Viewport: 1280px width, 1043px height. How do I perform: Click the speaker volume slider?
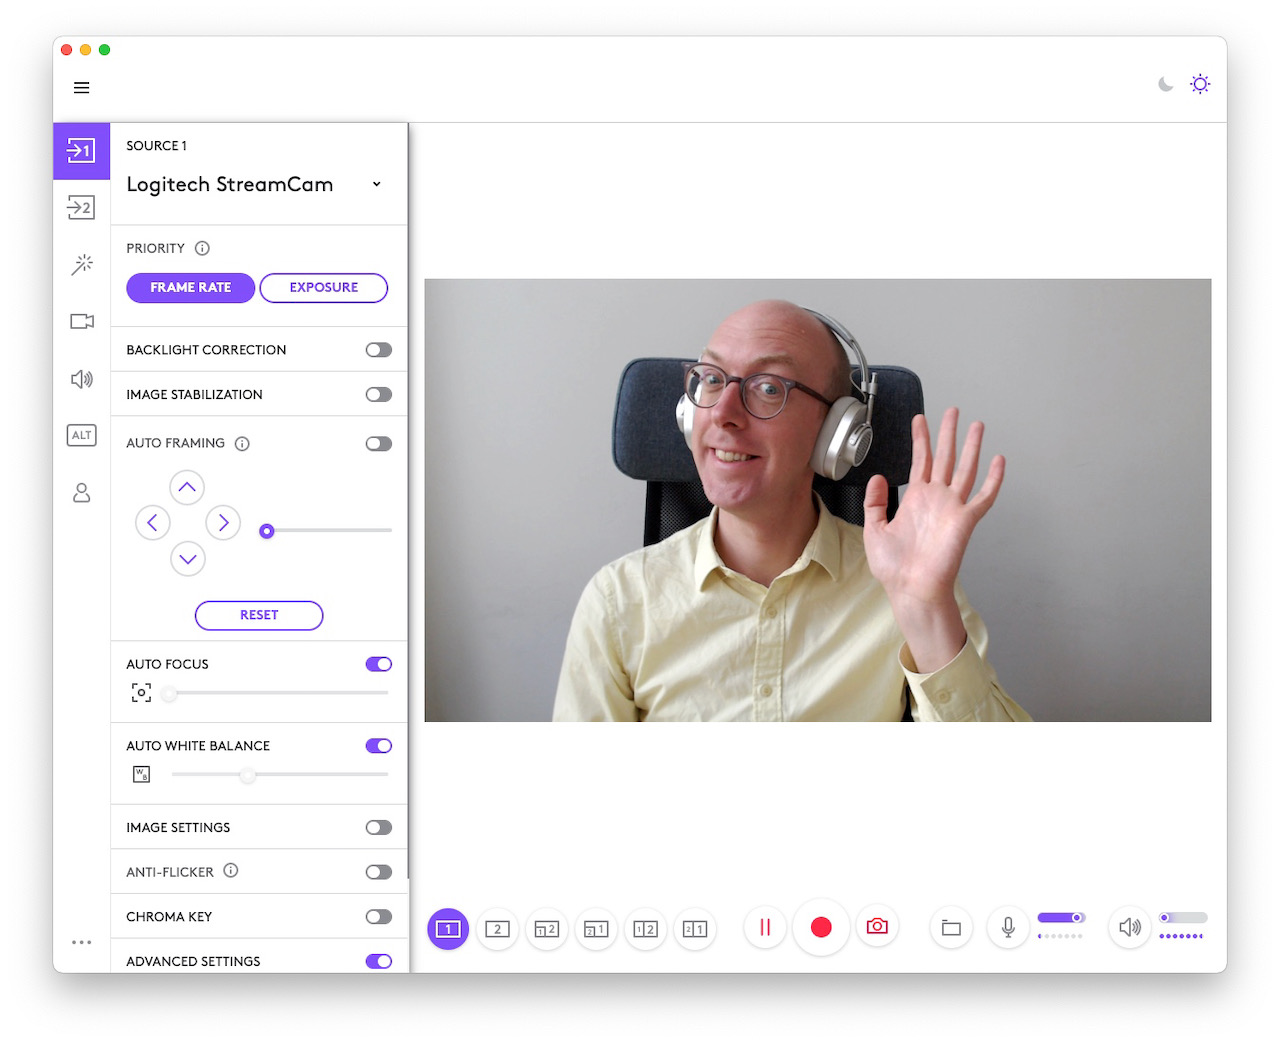1183,918
